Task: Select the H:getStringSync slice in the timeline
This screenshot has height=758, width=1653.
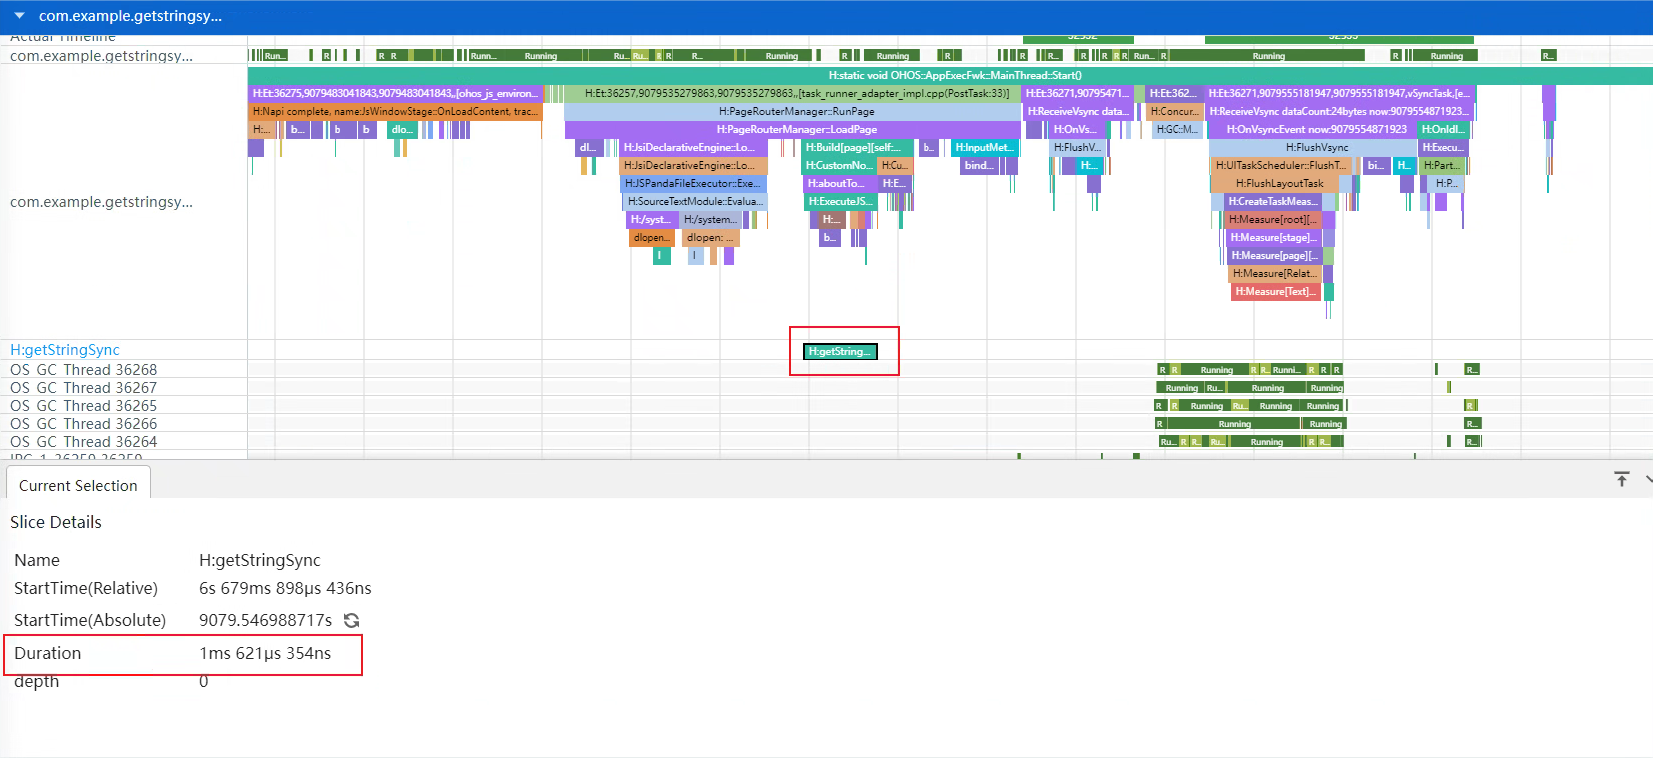Action: point(840,352)
